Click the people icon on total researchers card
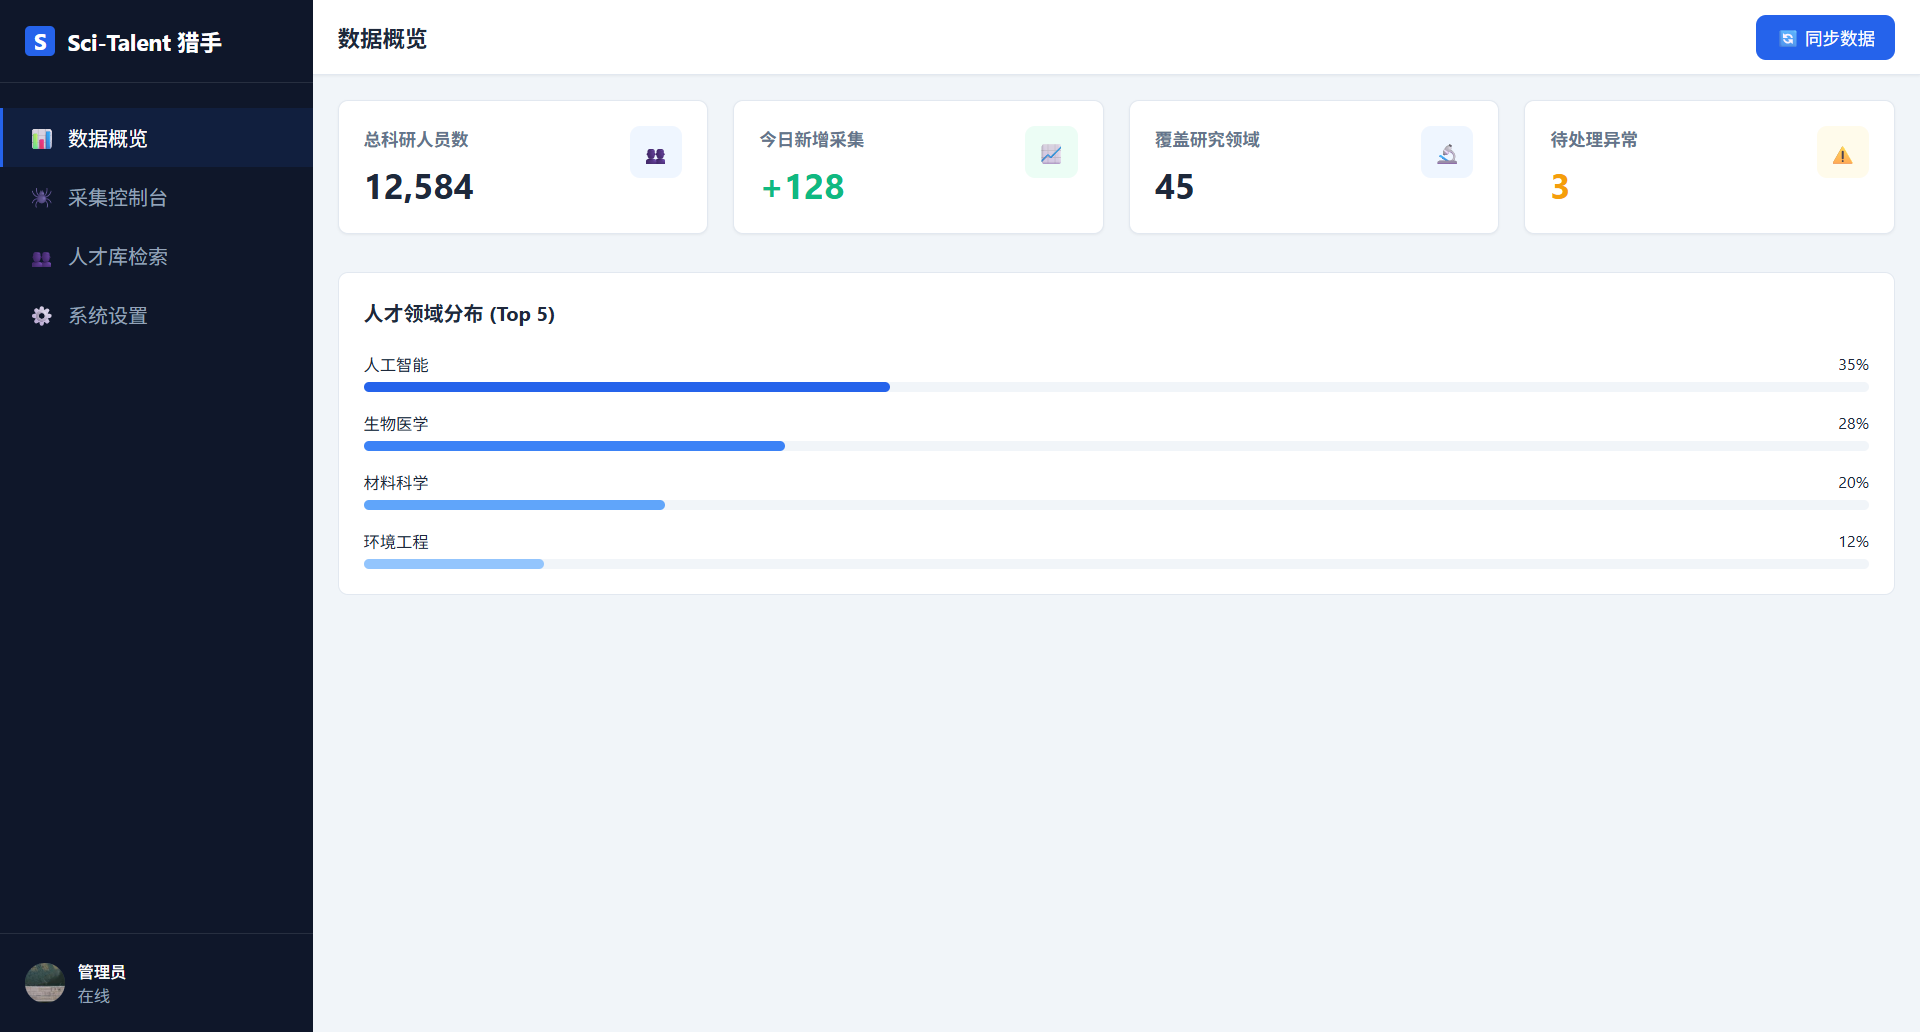This screenshot has width=1920, height=1032. coord(655,153)
